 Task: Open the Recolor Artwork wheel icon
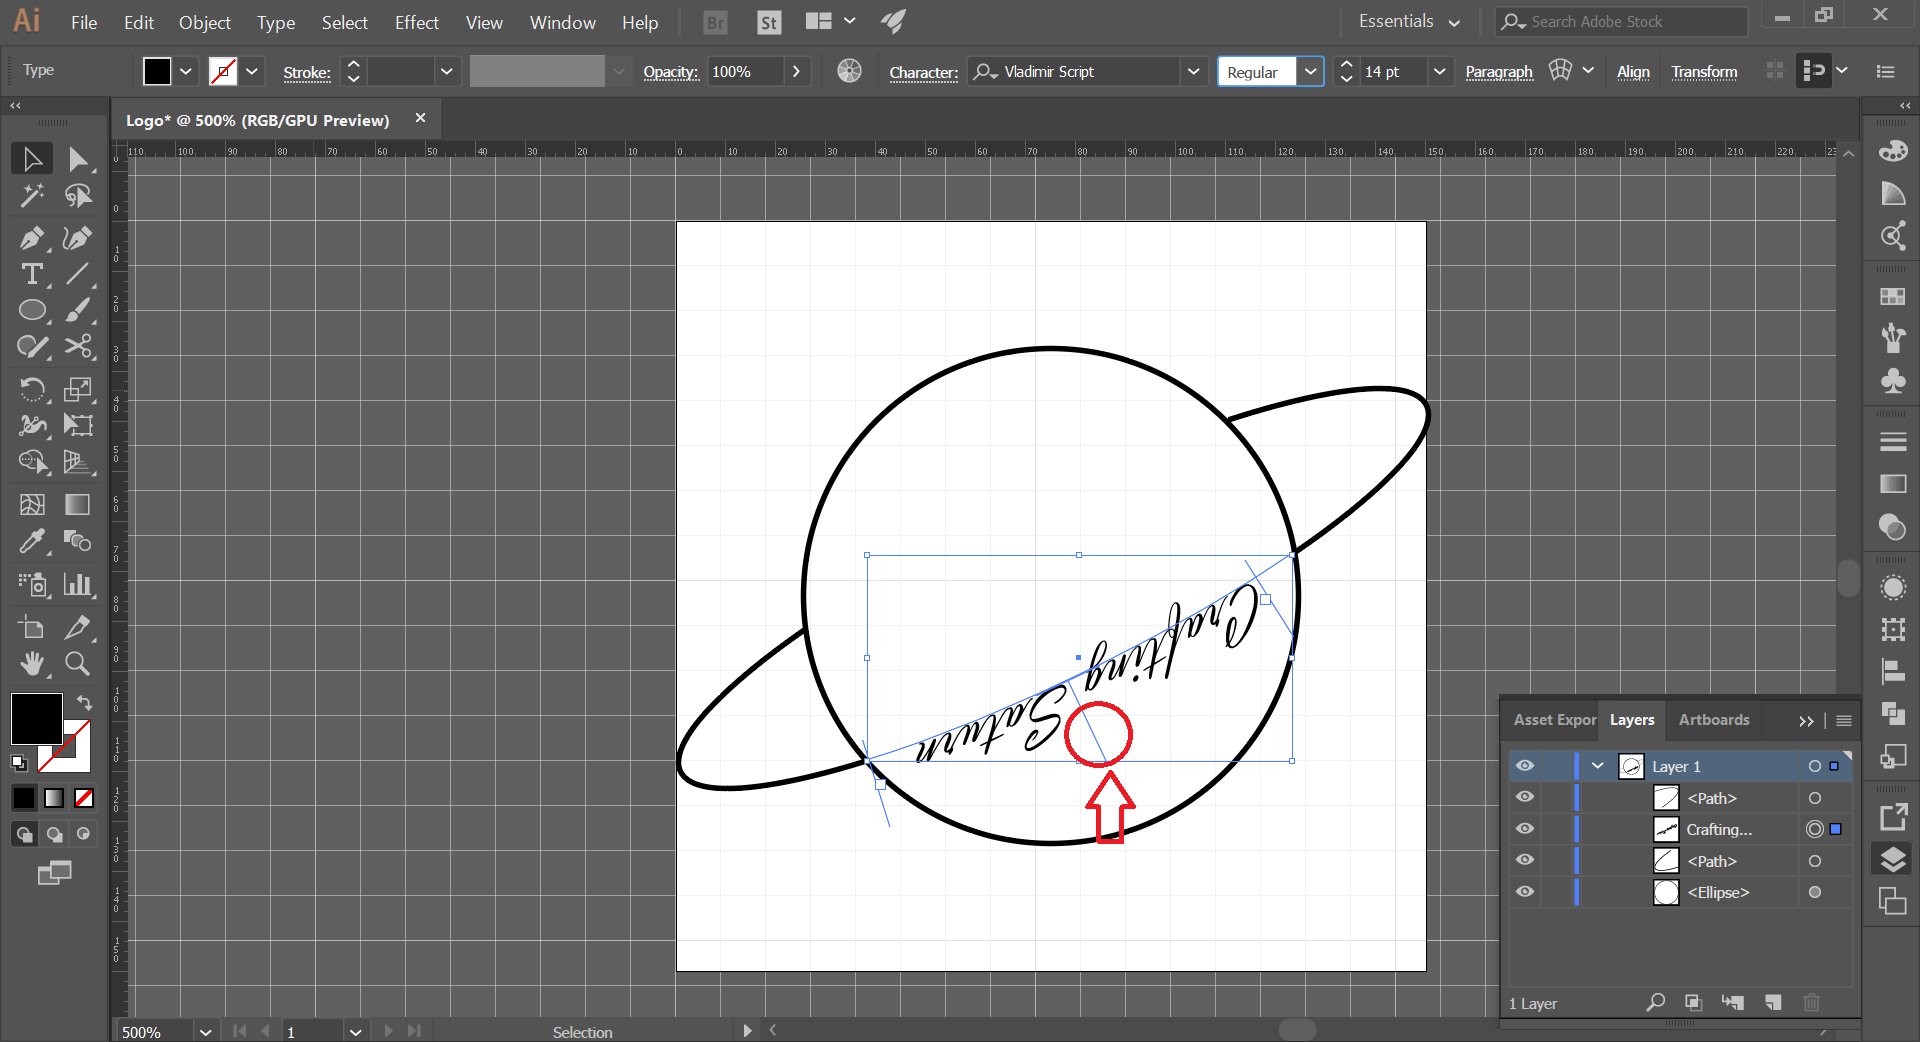tap(849, 71)
